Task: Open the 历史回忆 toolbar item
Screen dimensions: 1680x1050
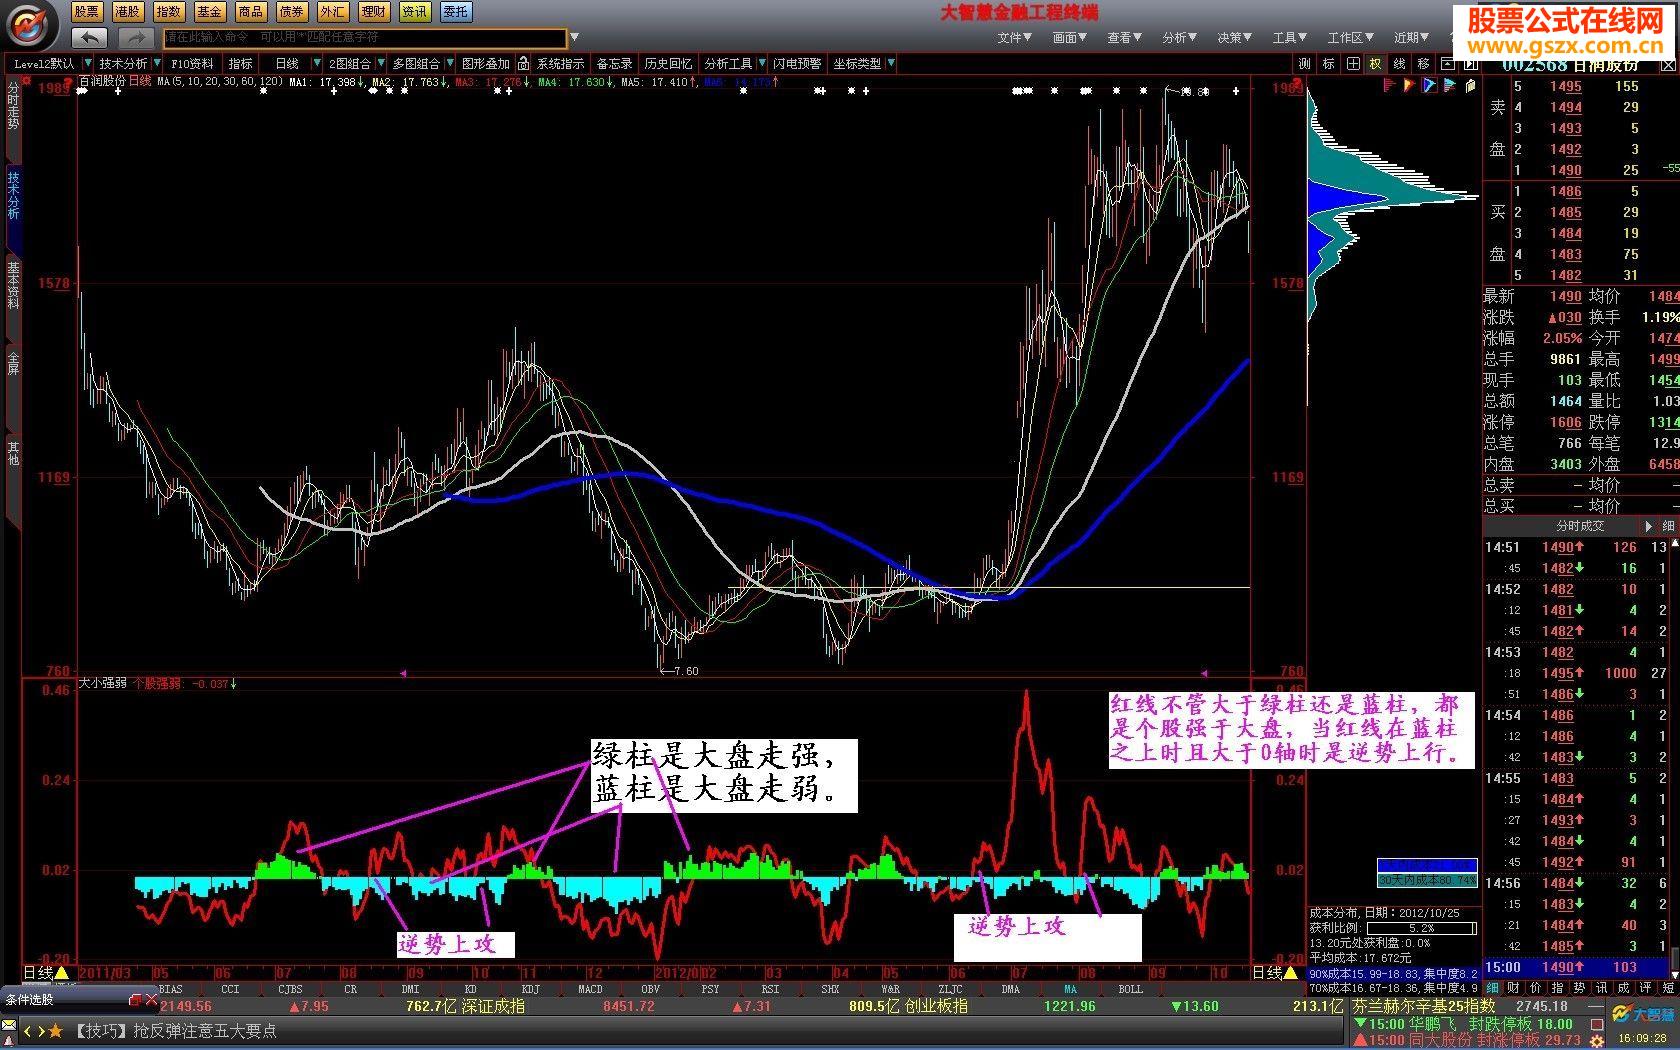Action: pos(667,63)
